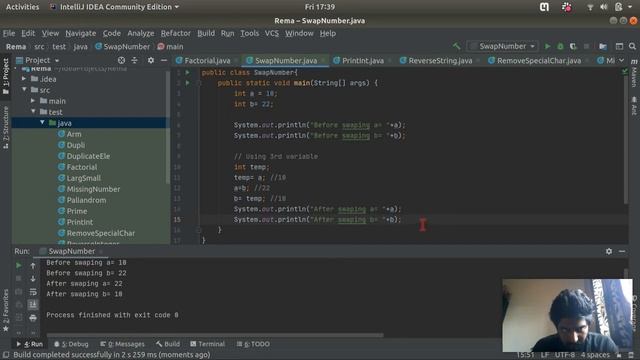This screenshot has width=640, height=360.
Task: Hide the Project panel with minus icon
Action: (x=164, y=60)
